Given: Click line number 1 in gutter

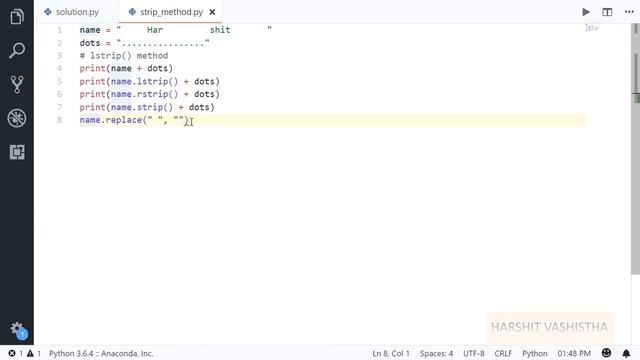Looking at the screenshot, I should pyautogui.click(x=60, y=30).
